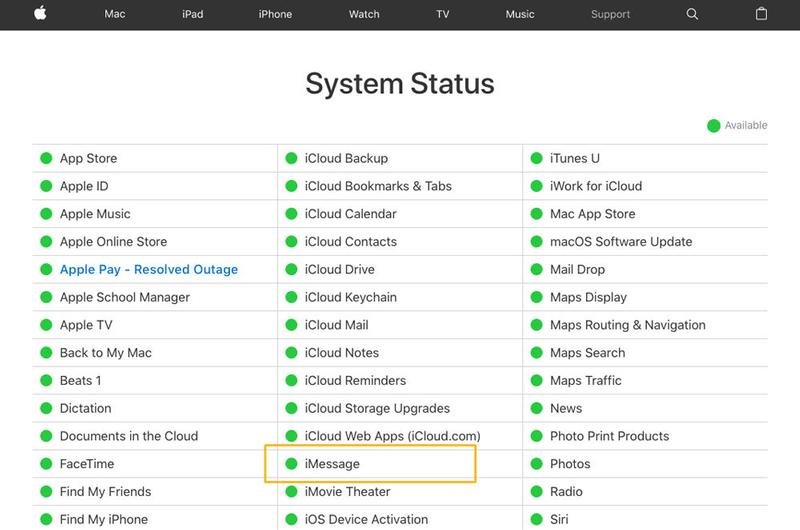Open the Music navigation item

click(x=520, y=14)
